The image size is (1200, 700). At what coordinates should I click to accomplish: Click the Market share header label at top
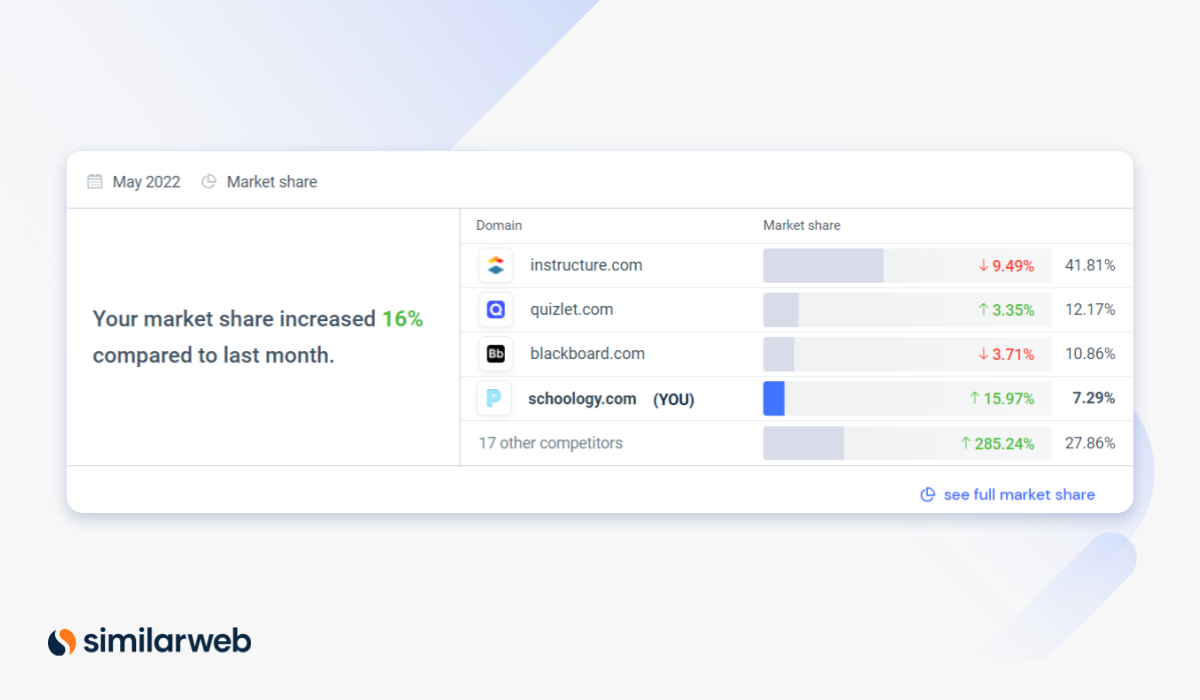click(x=272, y=181)
